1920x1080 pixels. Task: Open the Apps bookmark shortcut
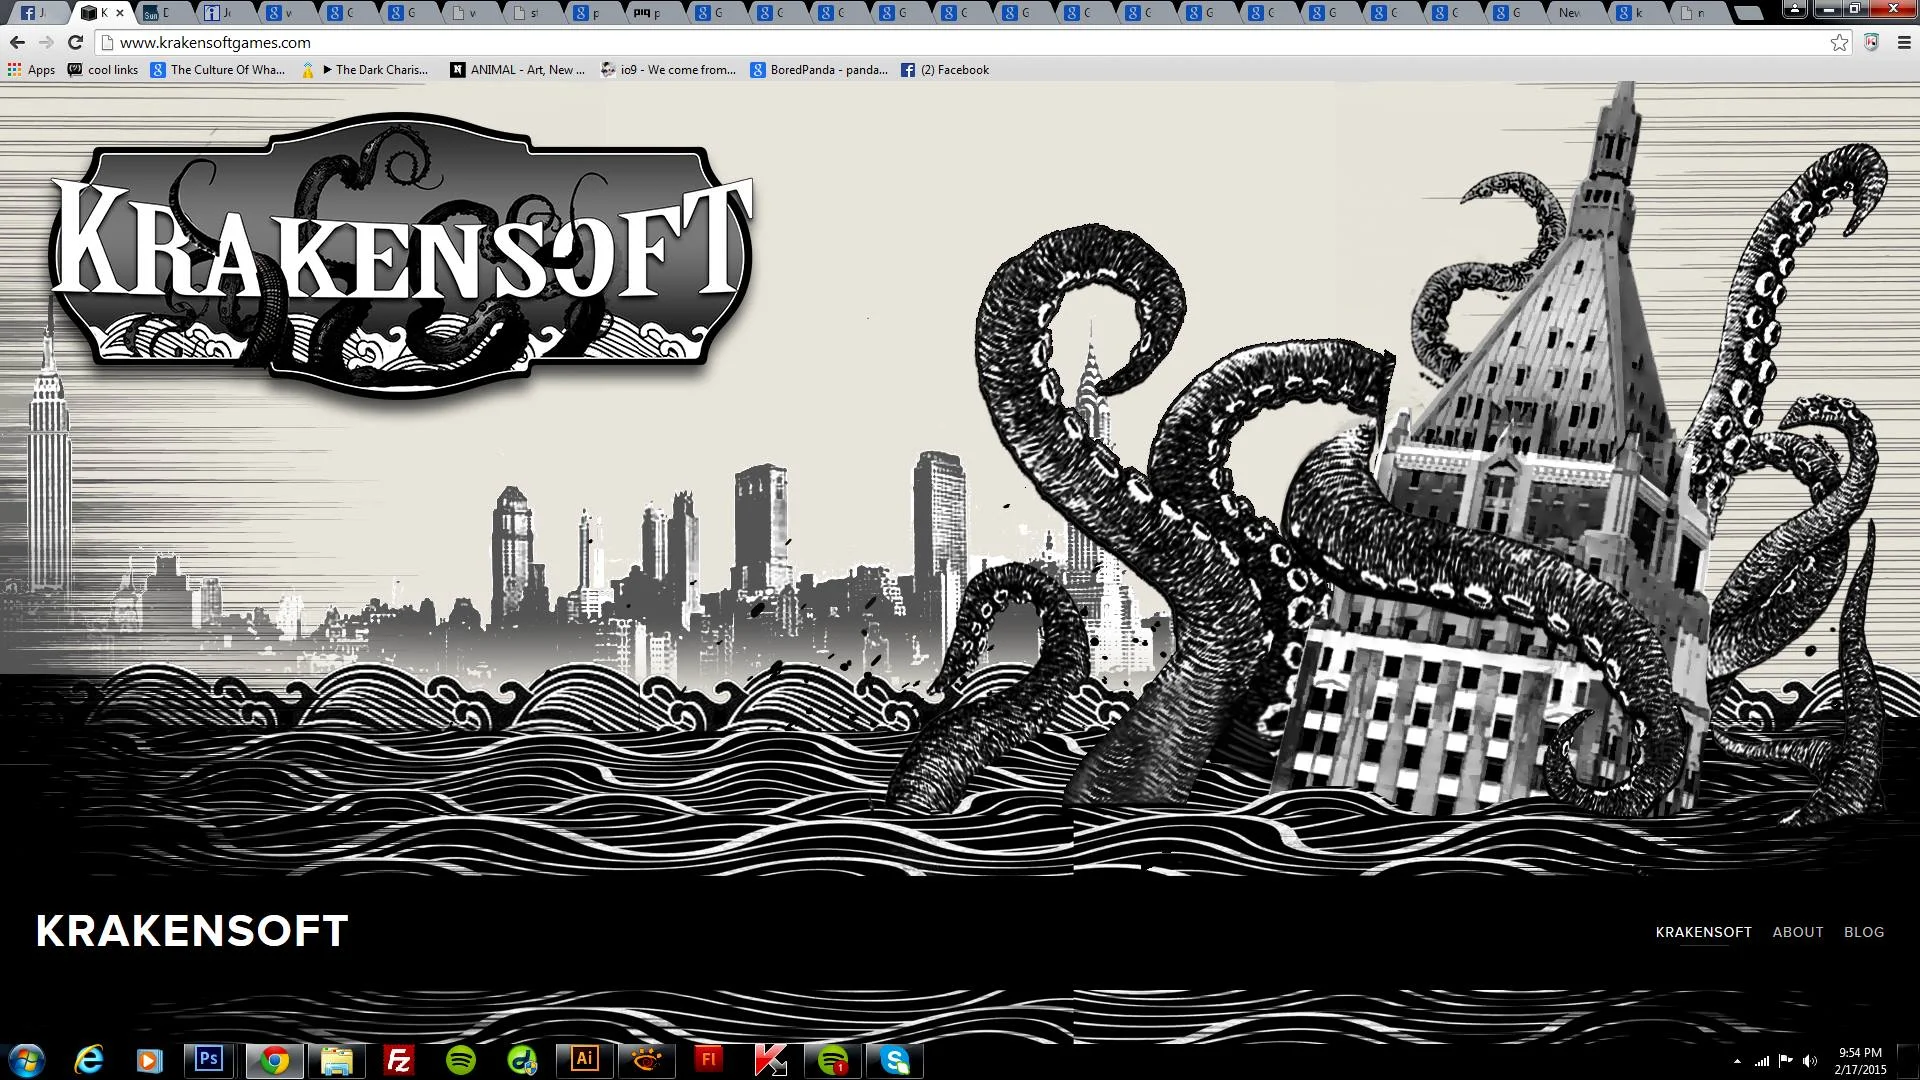pyautogui.click(x=31, y=70)
